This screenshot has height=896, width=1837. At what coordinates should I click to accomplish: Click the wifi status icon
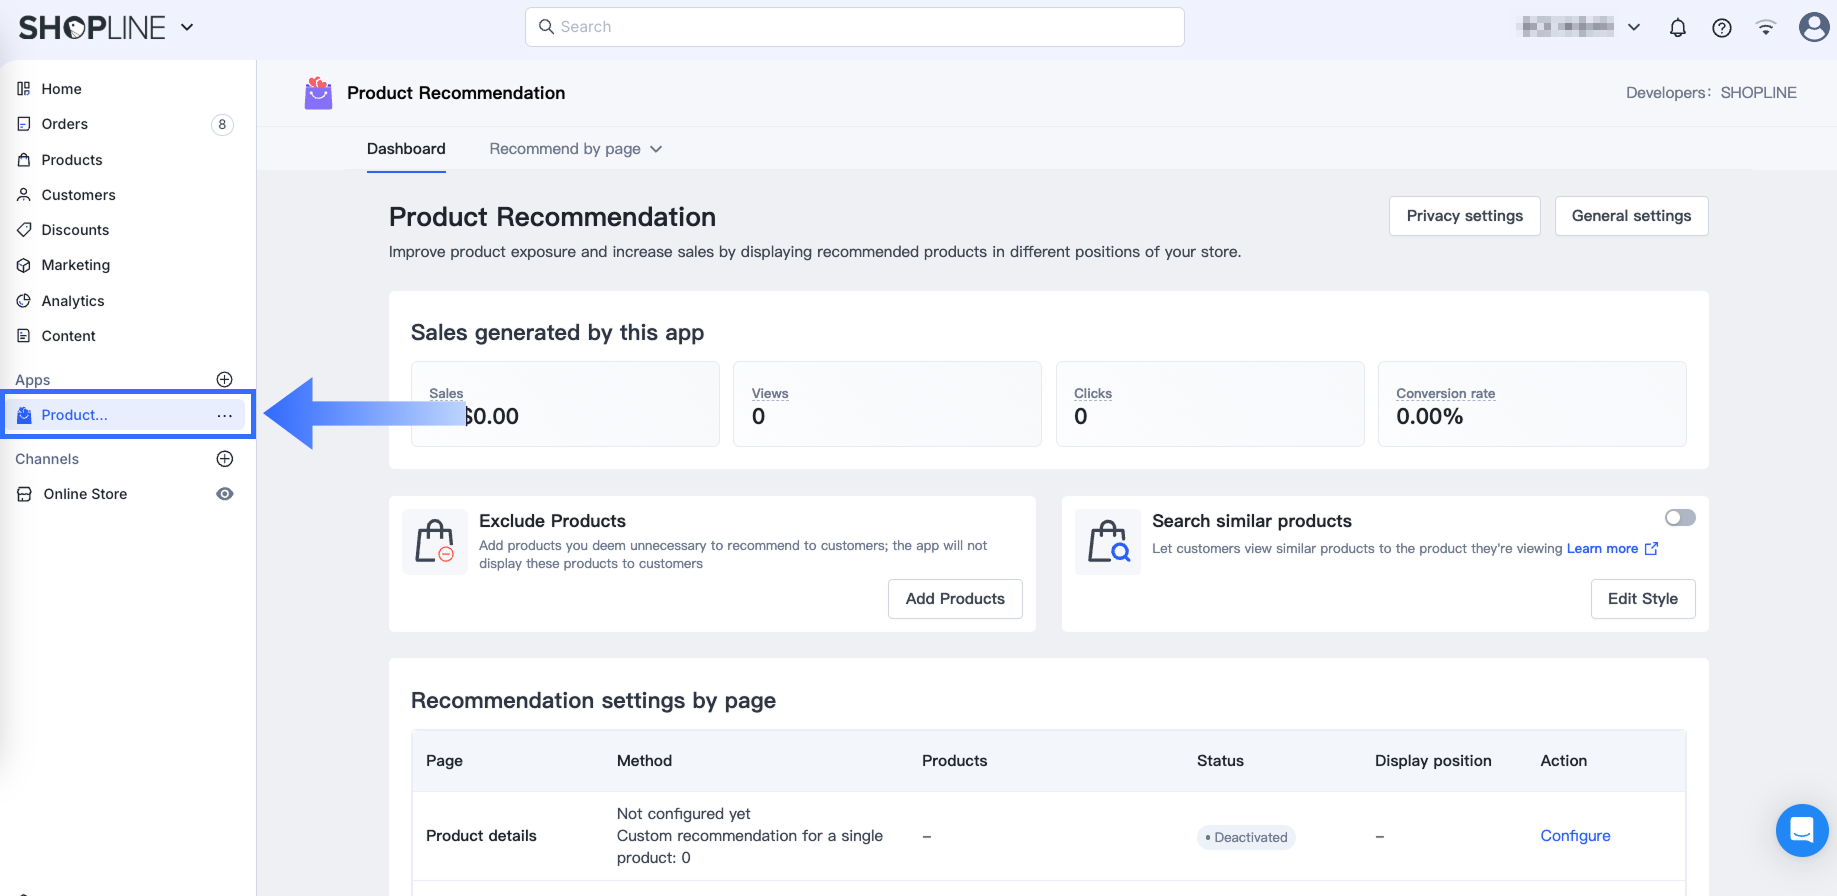(1766, 28)
